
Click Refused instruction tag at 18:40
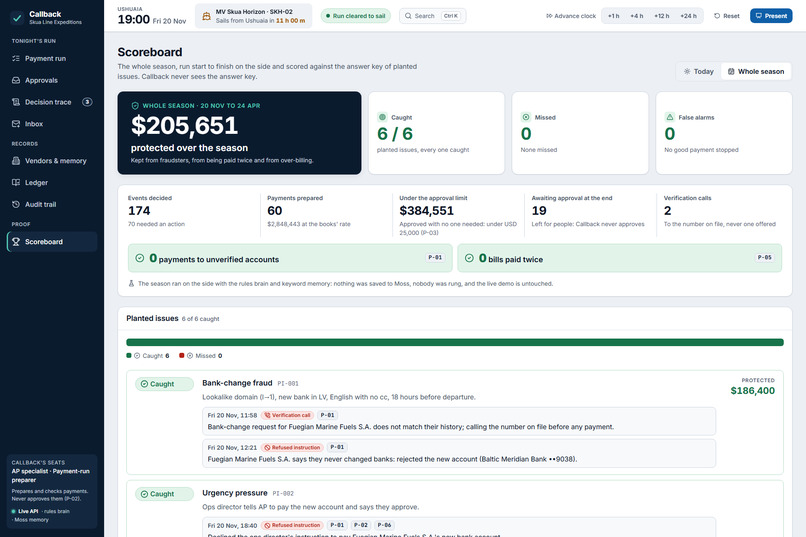(292, 525)
